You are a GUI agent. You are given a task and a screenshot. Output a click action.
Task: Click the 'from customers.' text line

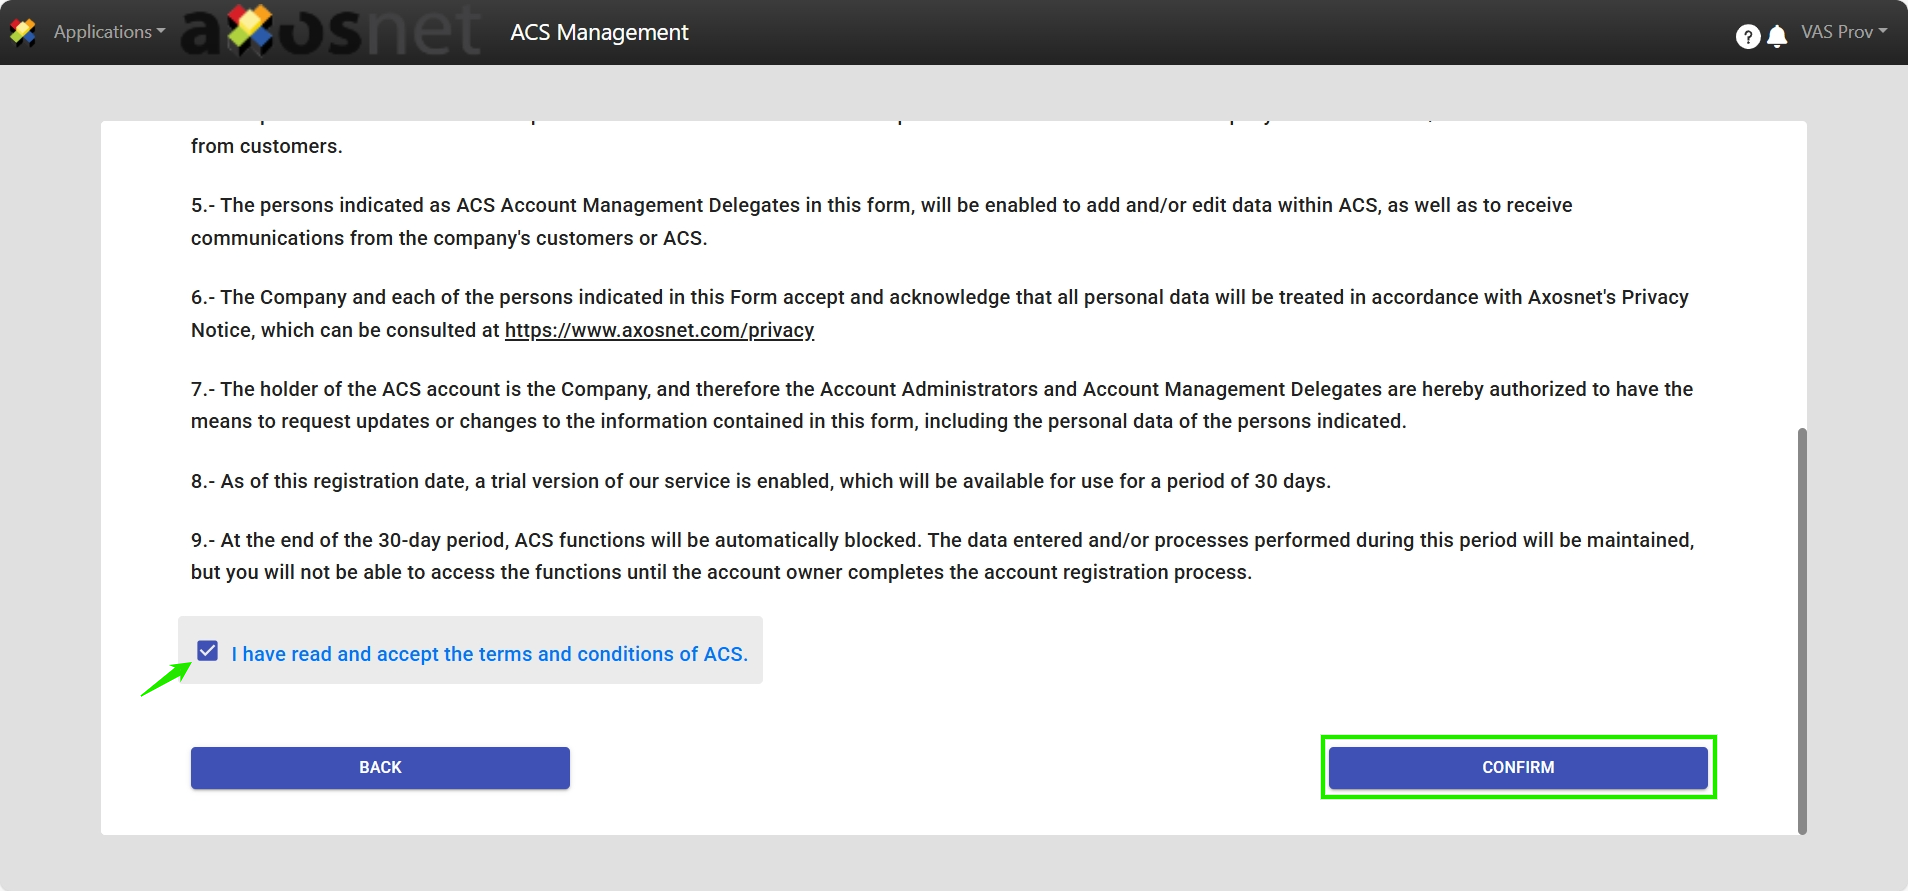(267, 146)
